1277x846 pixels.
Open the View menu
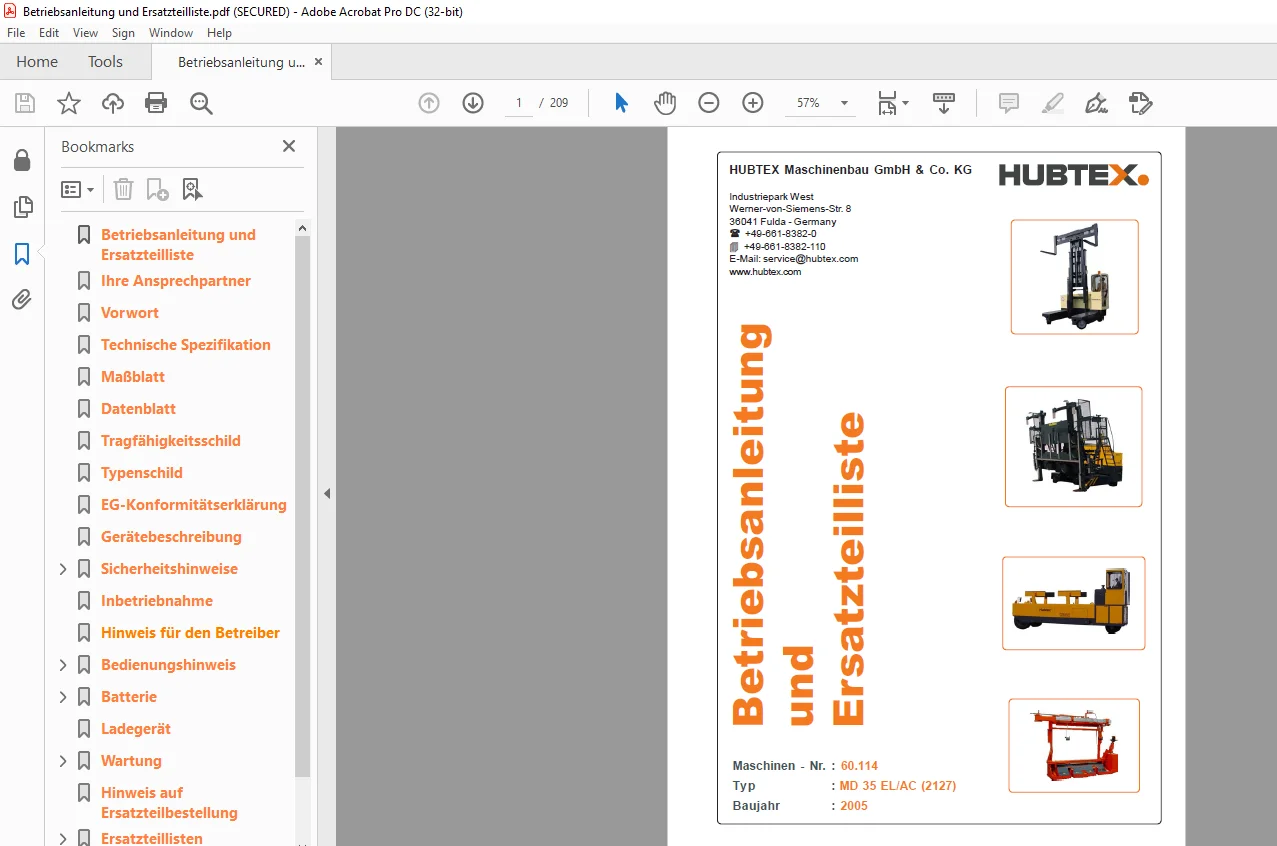pos(86,33)
